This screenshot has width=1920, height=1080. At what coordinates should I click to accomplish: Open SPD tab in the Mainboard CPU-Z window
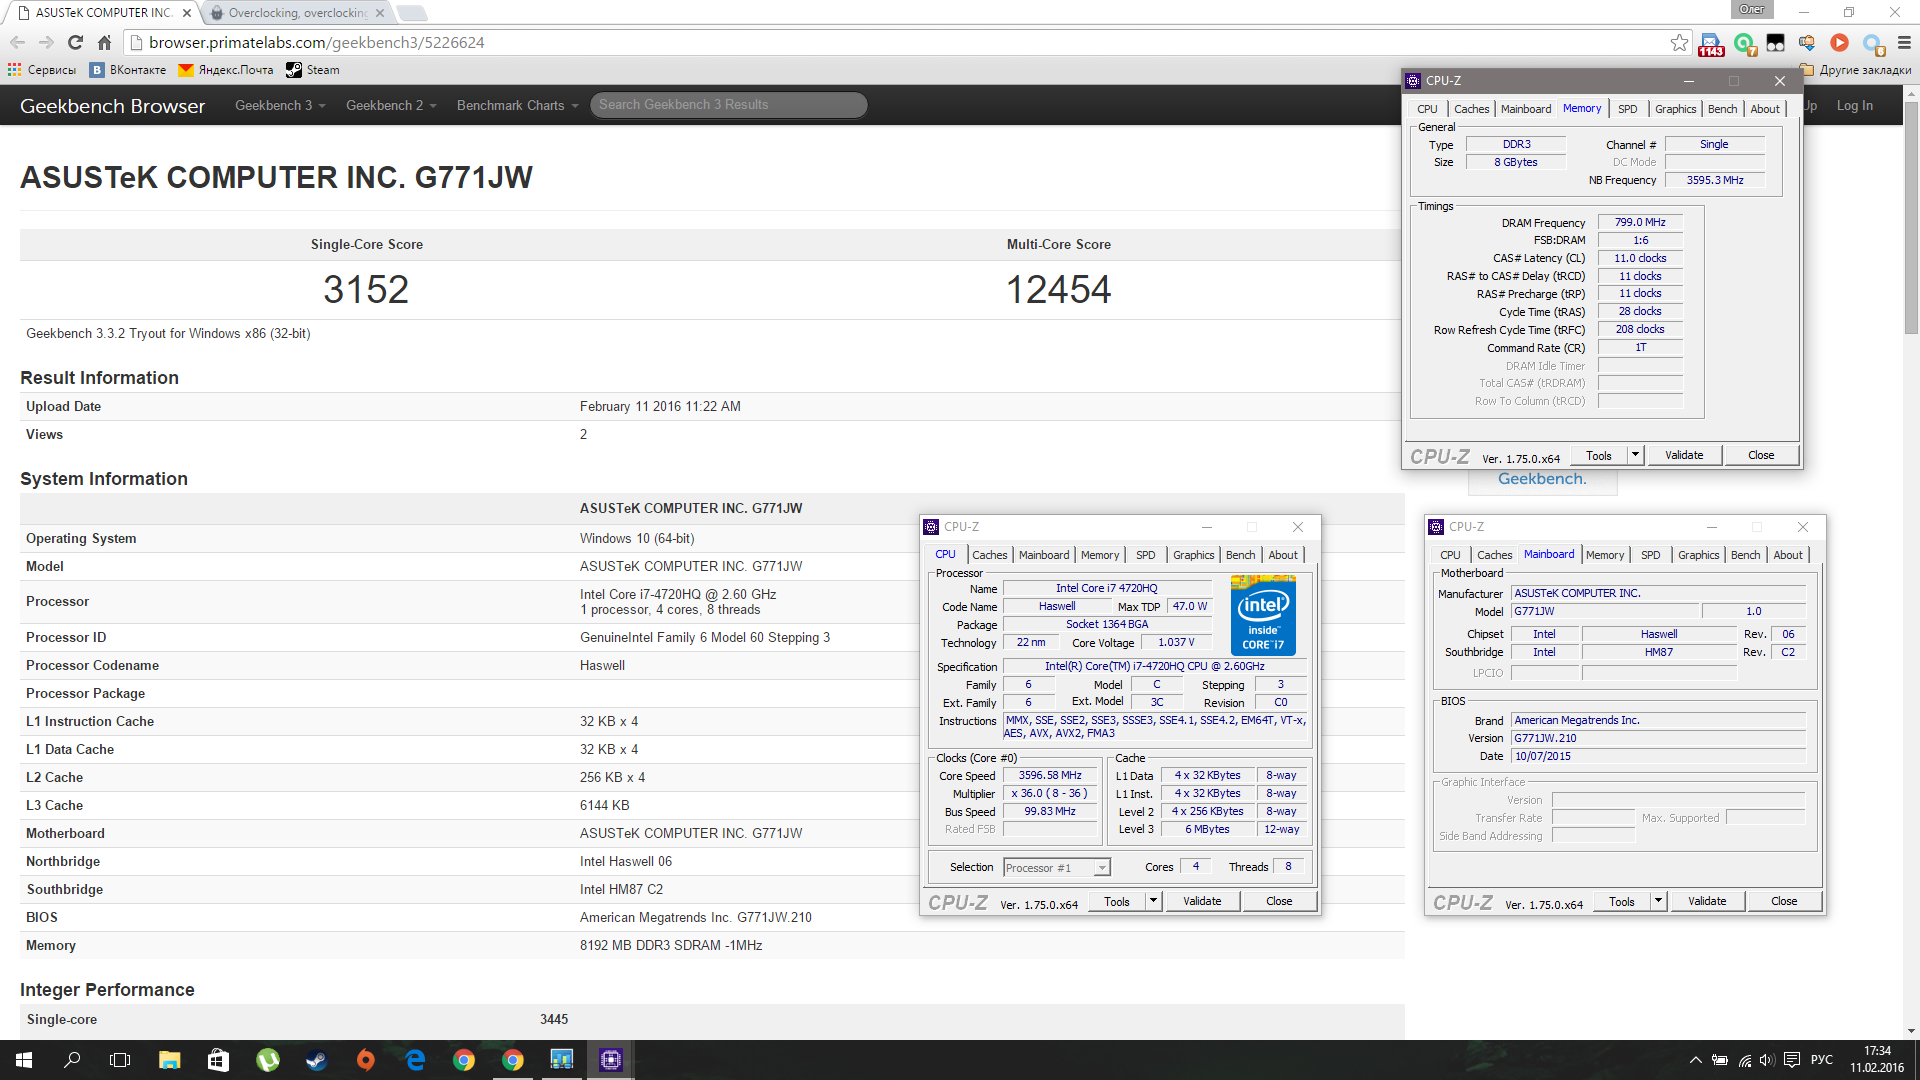[1651, 555]
